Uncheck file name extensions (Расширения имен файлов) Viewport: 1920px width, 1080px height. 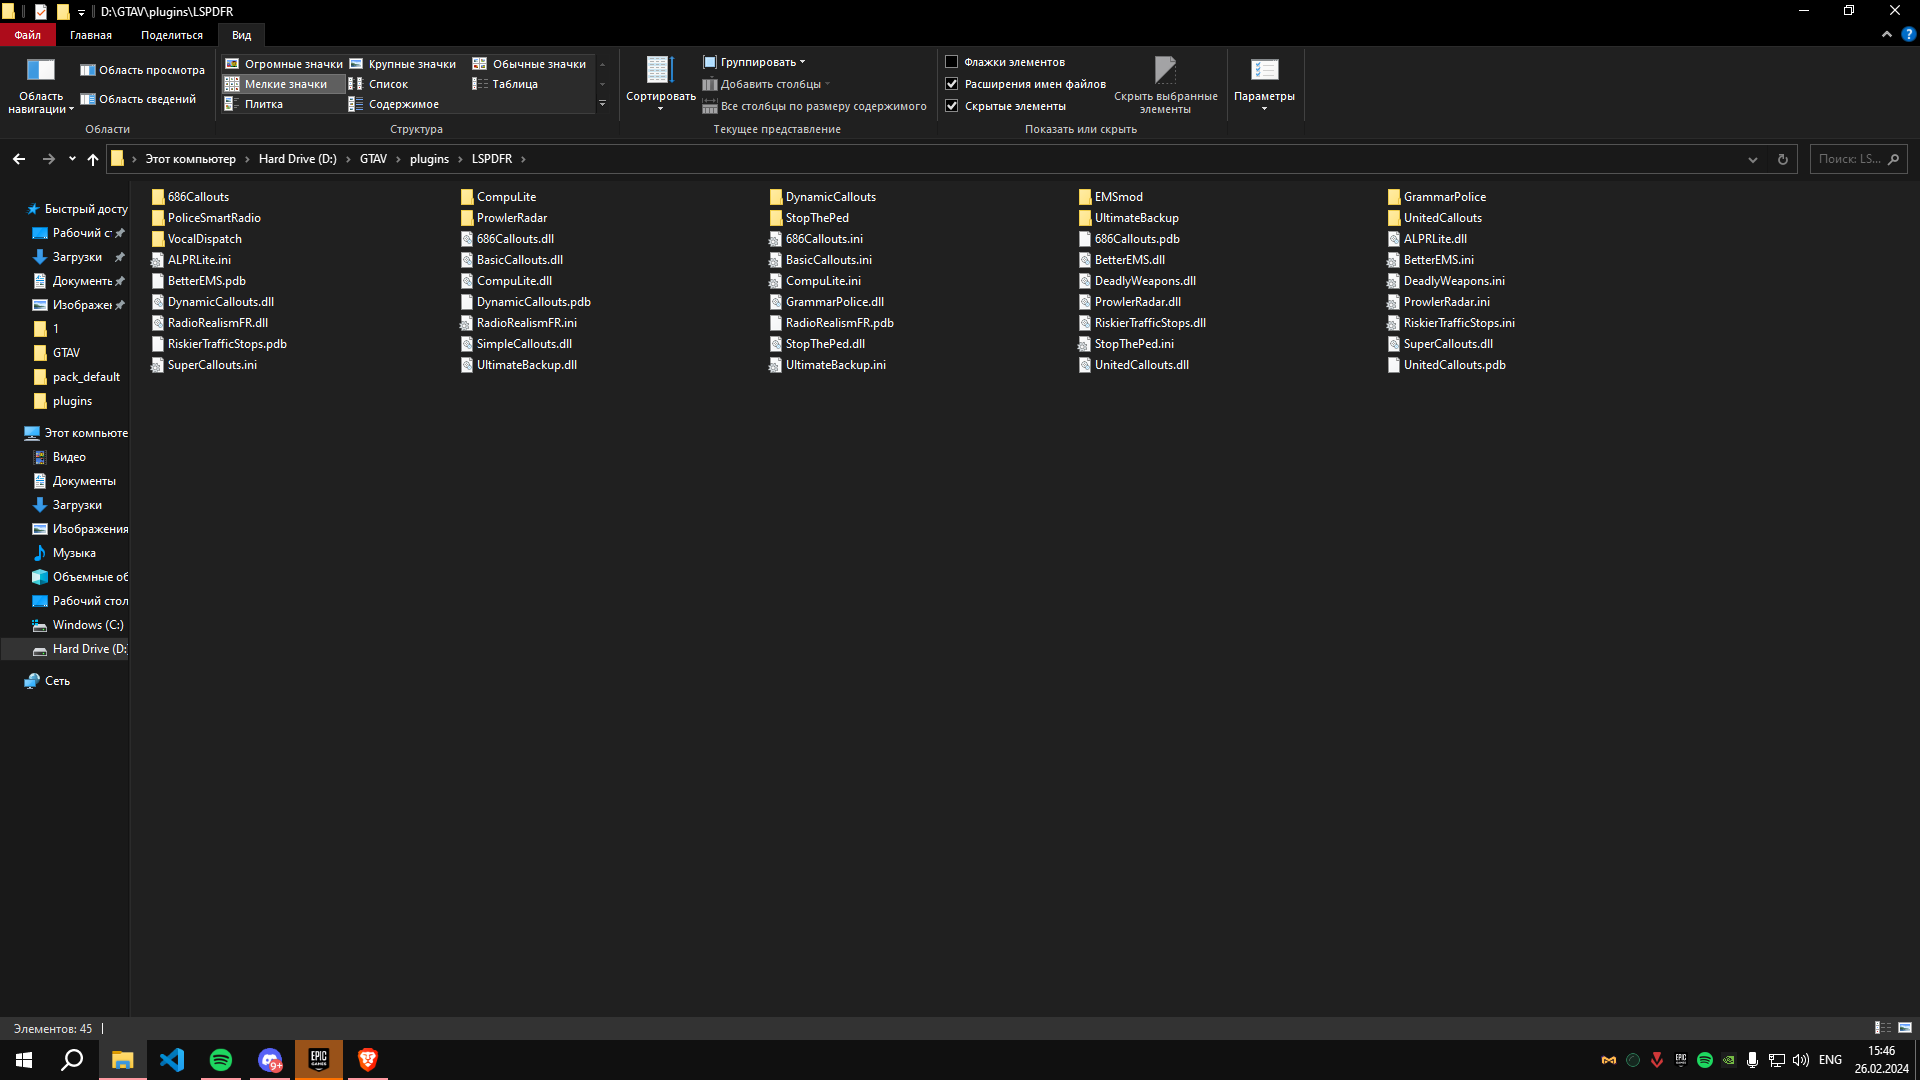[x=952, y=84]
